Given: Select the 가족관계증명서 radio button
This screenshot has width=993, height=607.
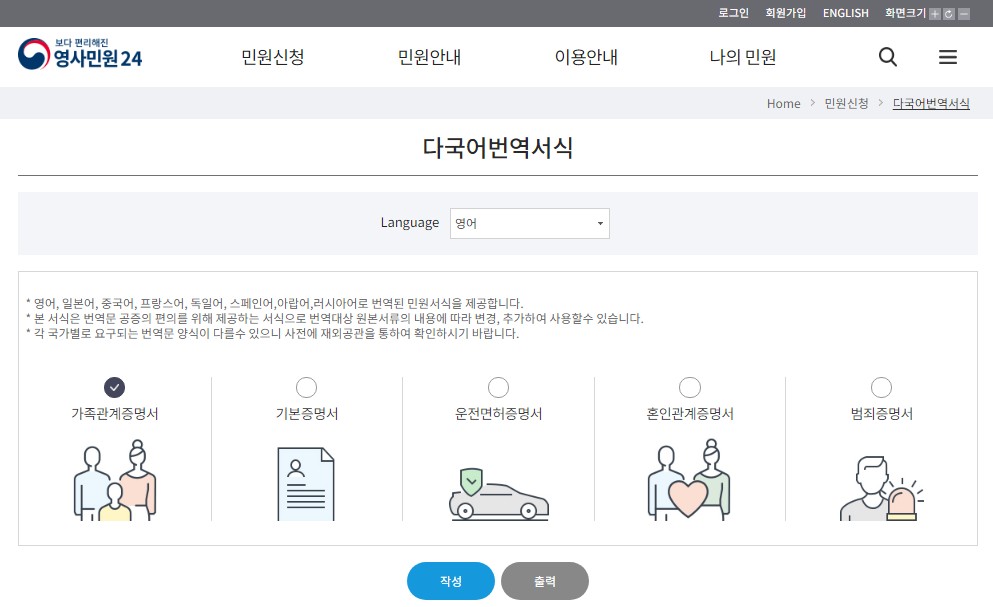Looking at the screenshot, I should click(x=115, y=387).
